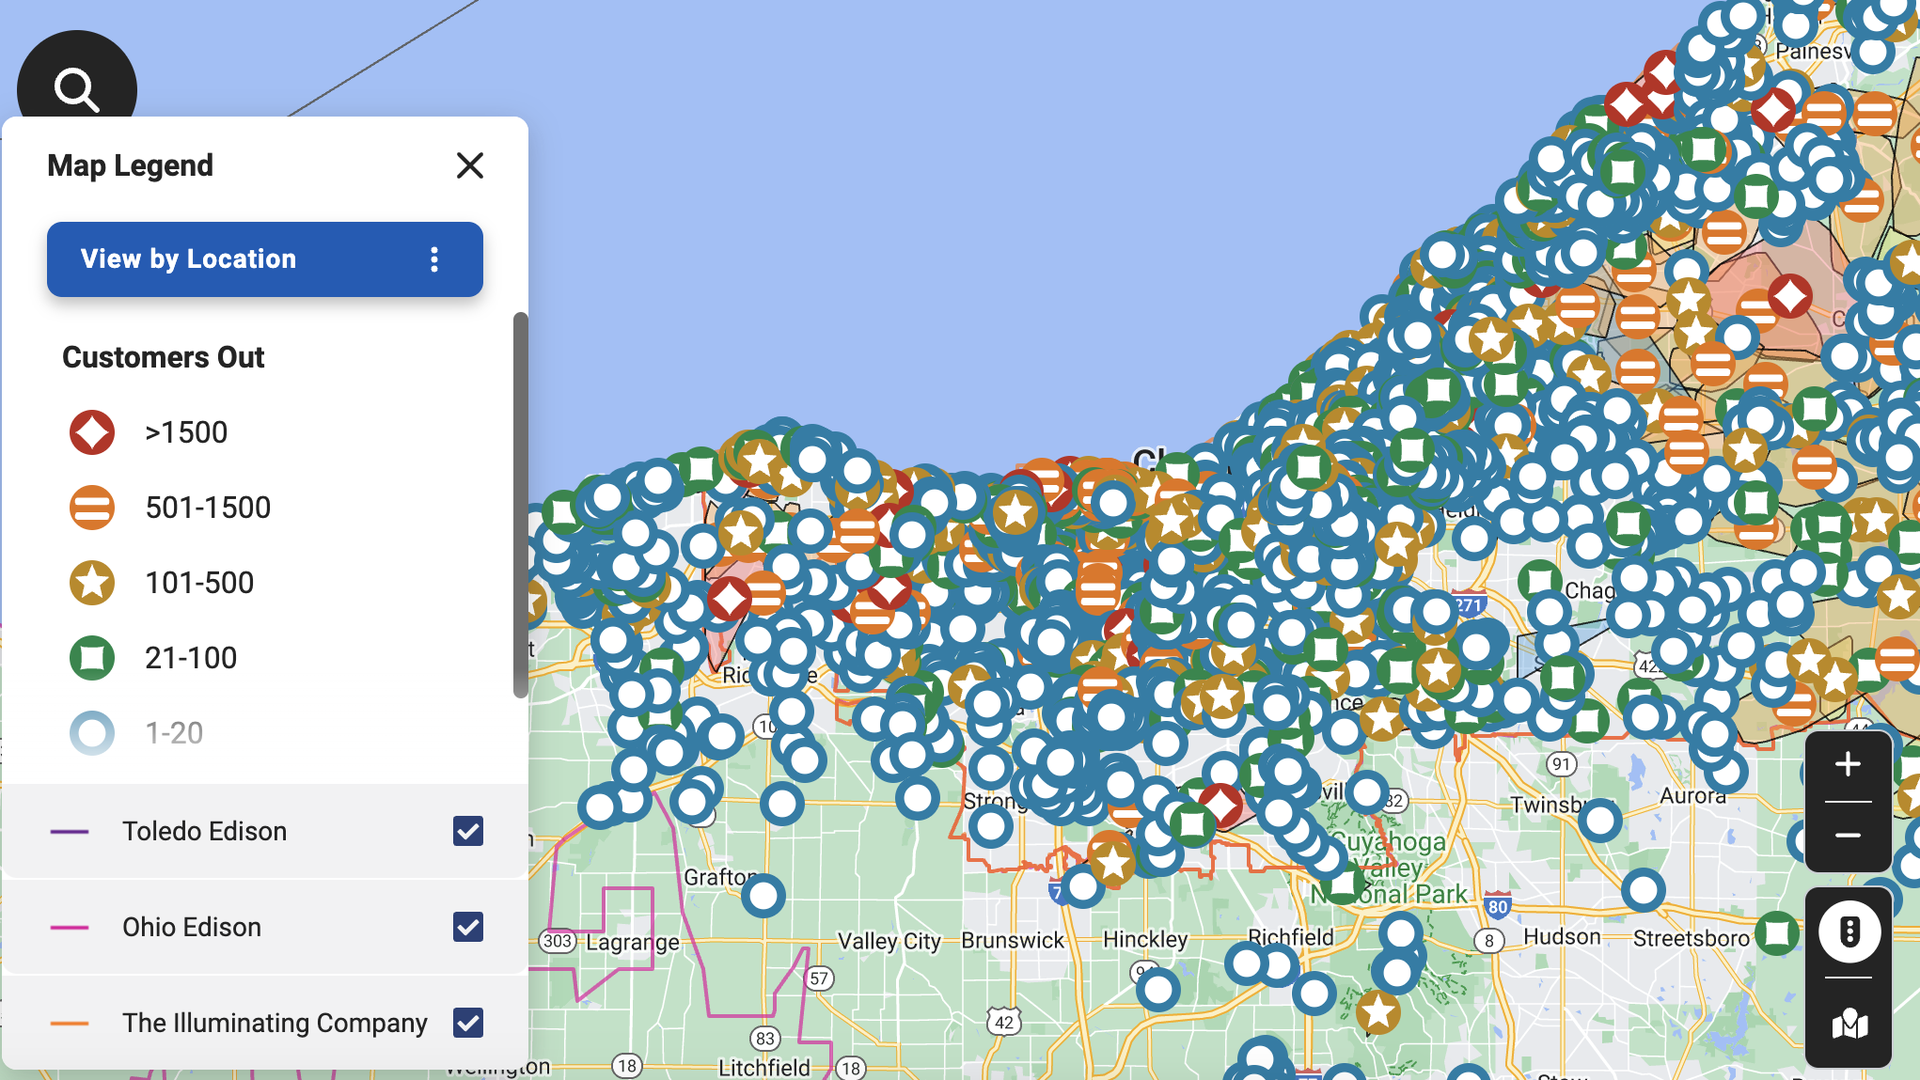
Task: Disable the Ohio Edison overlay
Action: coord(467,927)
